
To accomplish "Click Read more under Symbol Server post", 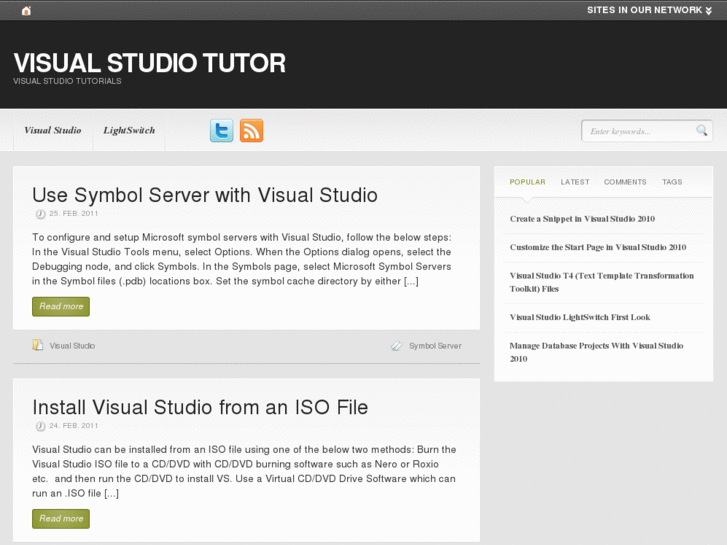I will [61, 307].
